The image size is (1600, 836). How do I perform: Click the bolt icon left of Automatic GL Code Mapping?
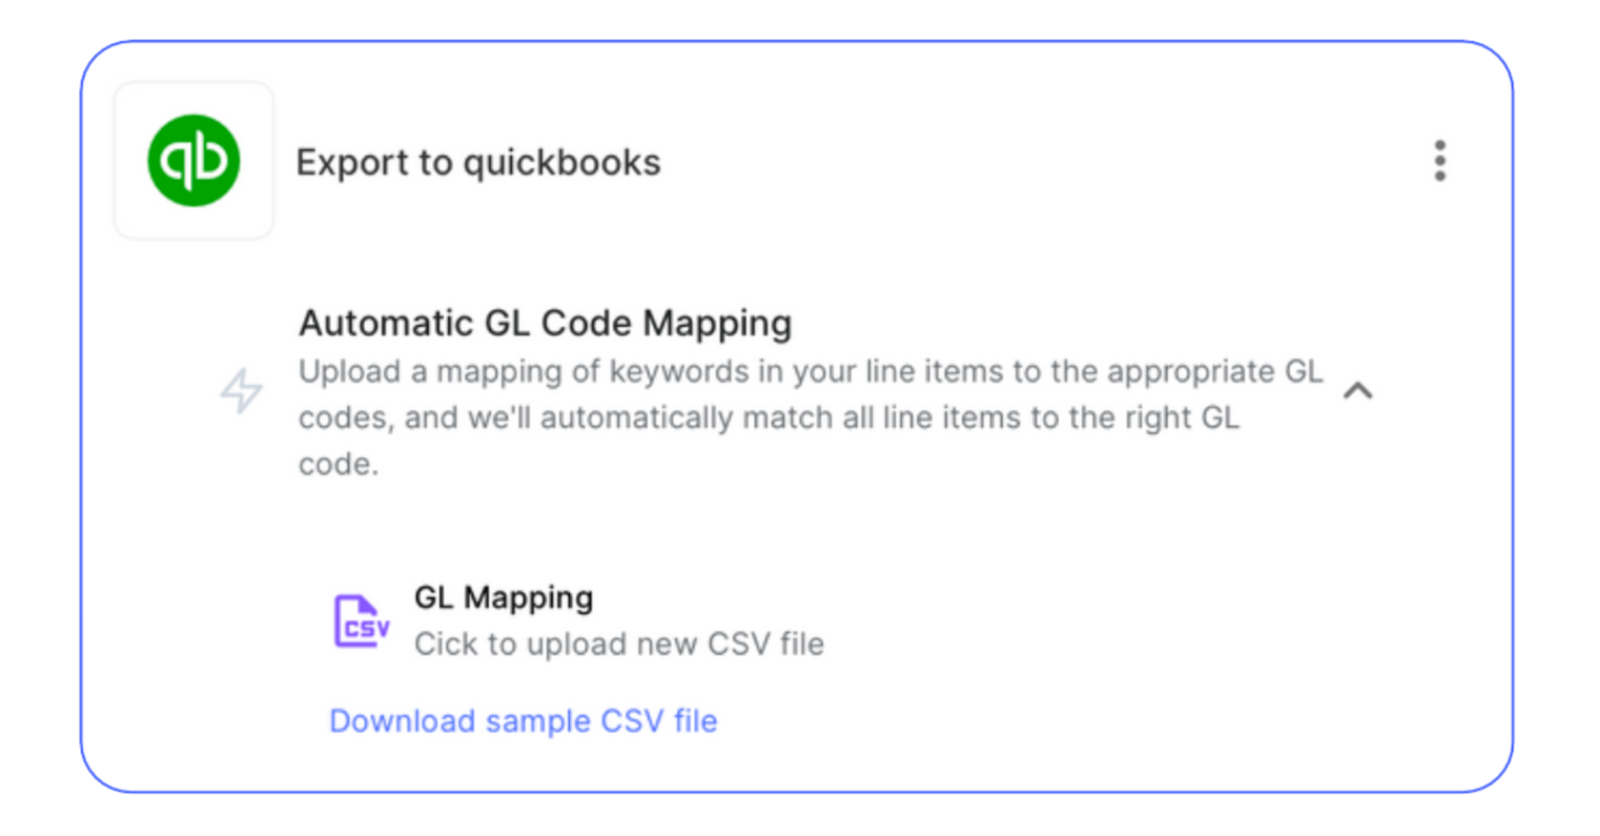(x=242, y=390)
